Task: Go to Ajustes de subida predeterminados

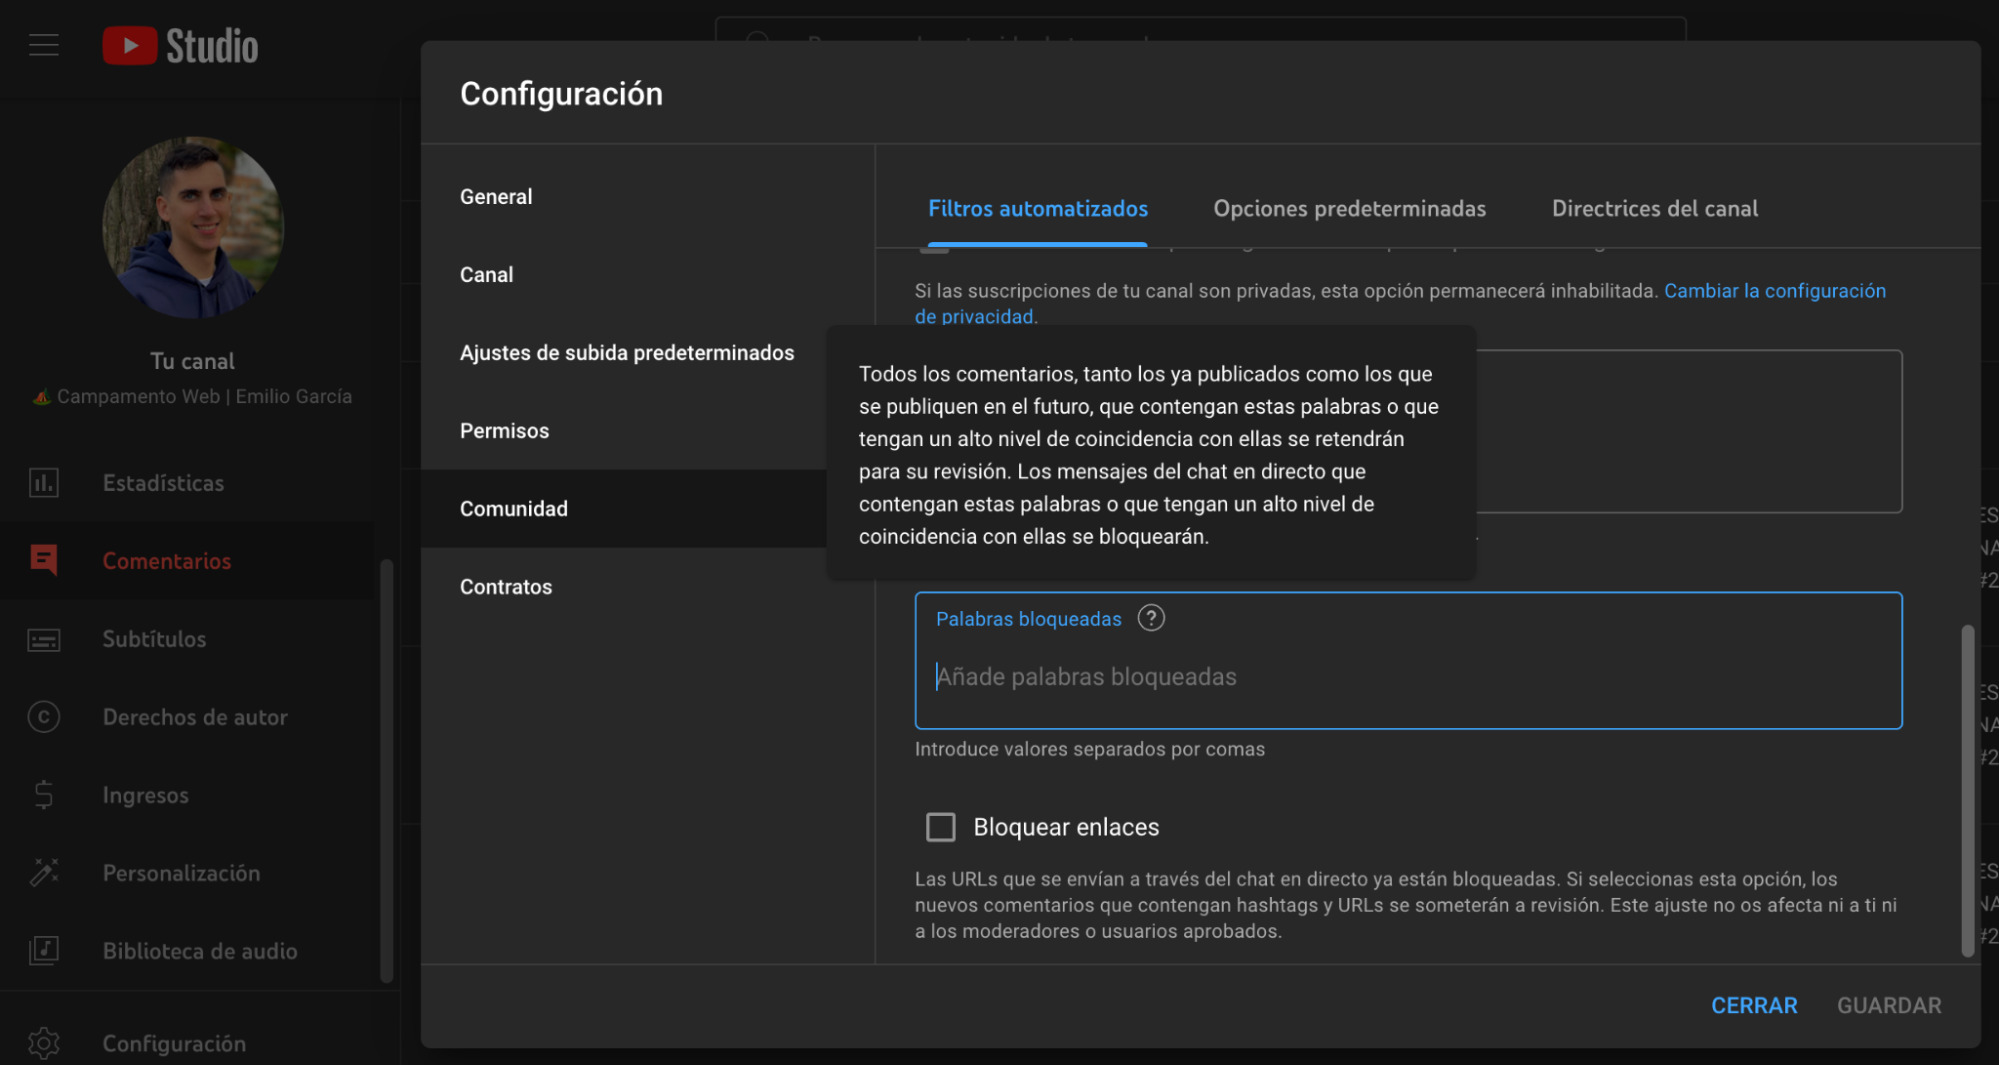Action: point(627,352)
